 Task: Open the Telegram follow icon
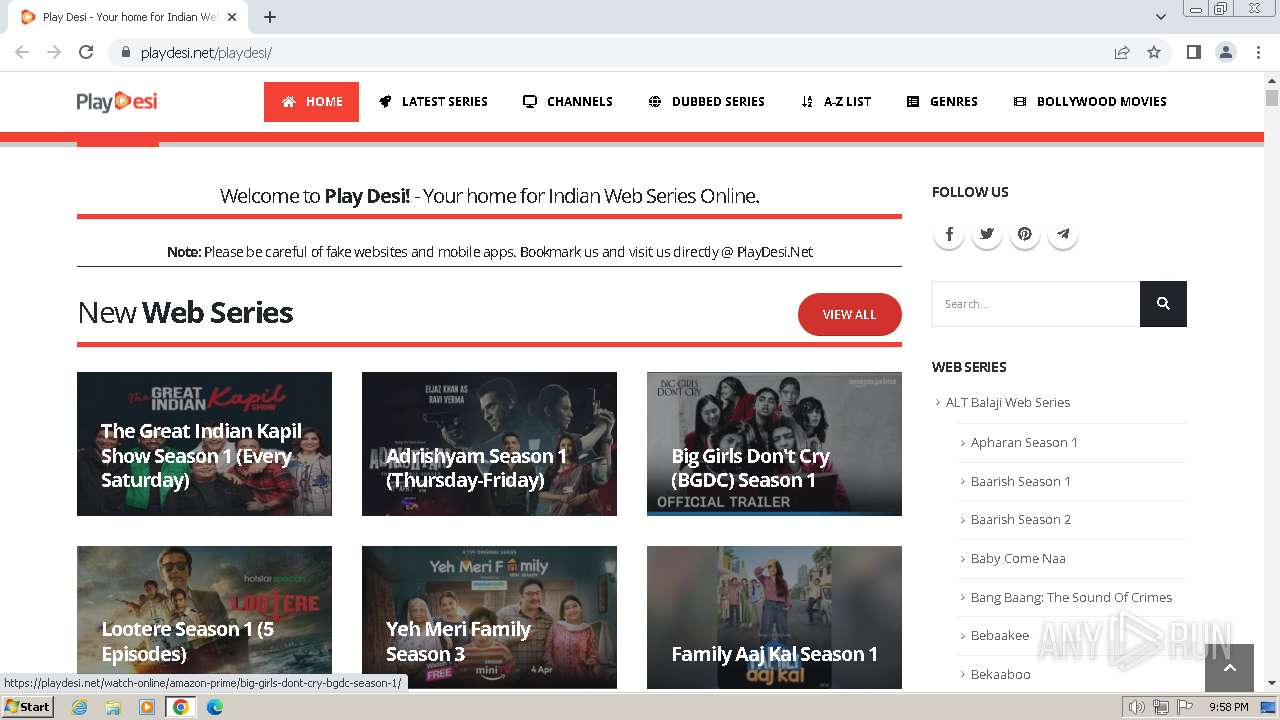click(x=1063, y=234)
